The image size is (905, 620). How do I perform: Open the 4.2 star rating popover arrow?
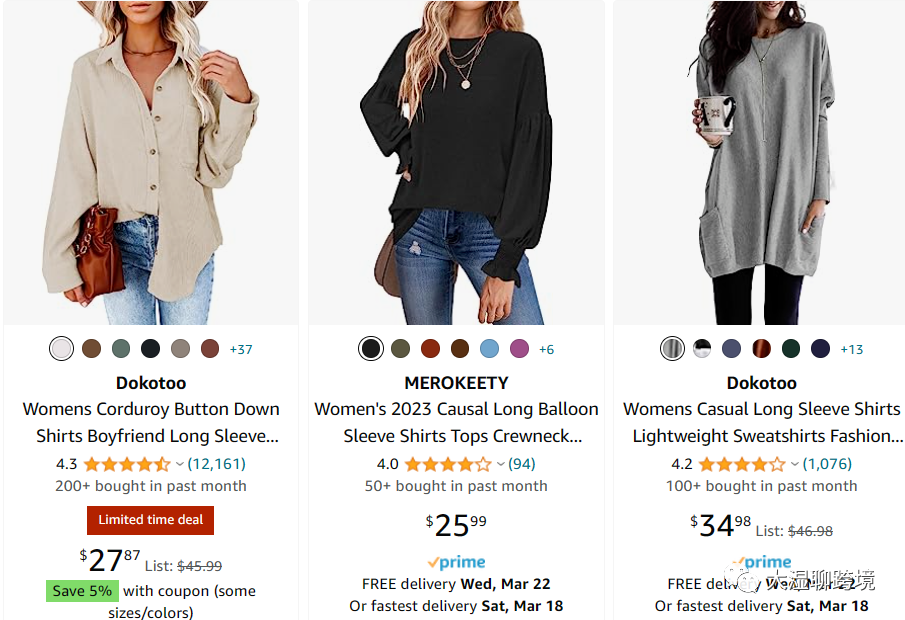(x=795, y=464)
